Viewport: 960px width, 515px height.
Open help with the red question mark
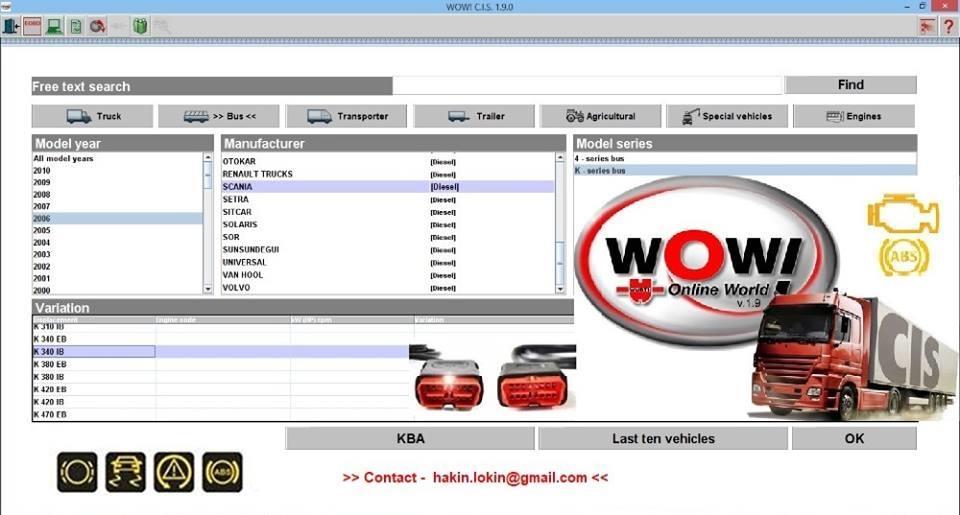949,26
